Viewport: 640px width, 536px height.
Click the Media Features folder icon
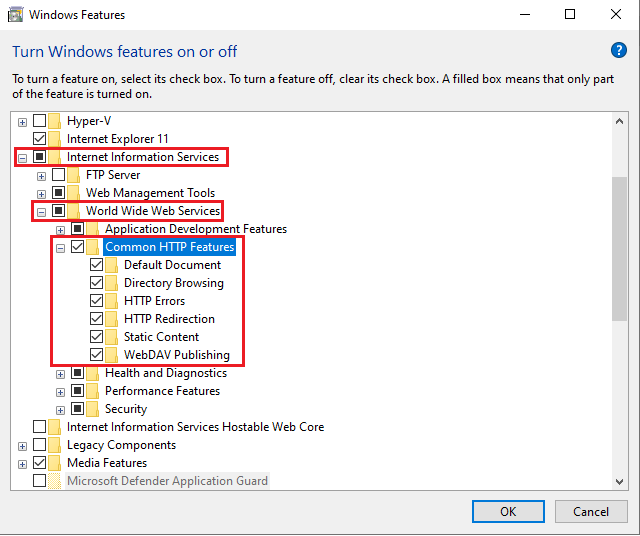click(x=54, y=463)
